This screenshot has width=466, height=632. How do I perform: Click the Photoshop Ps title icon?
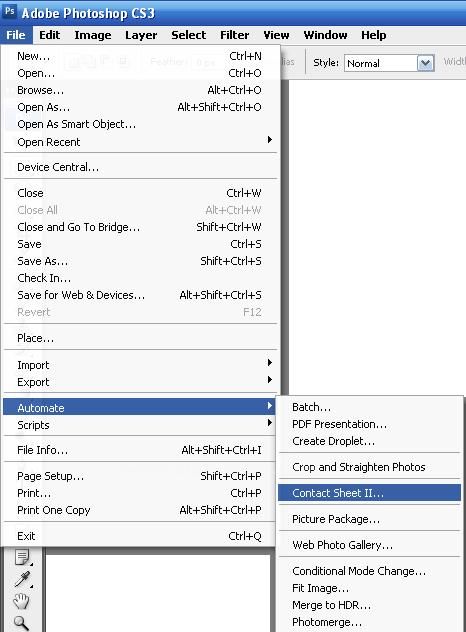tap(10, 11)
